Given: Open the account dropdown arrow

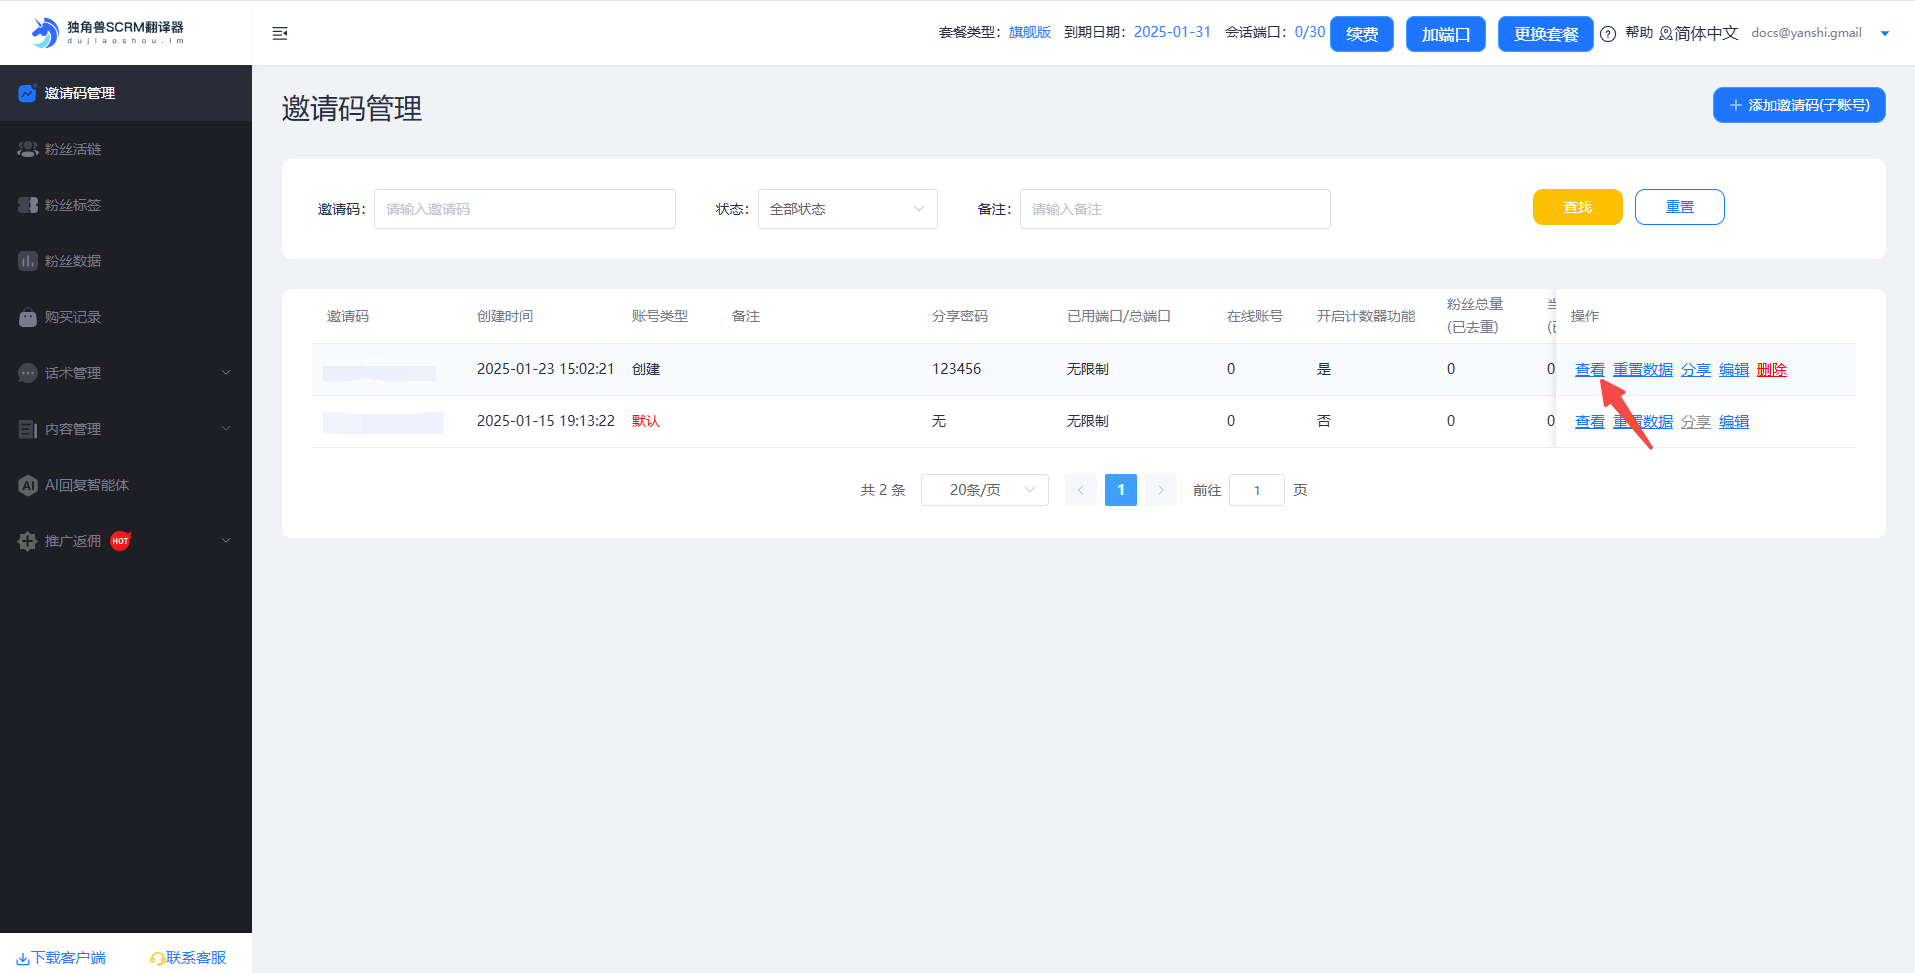Looking at the screenshot, I should point(1885,34).
